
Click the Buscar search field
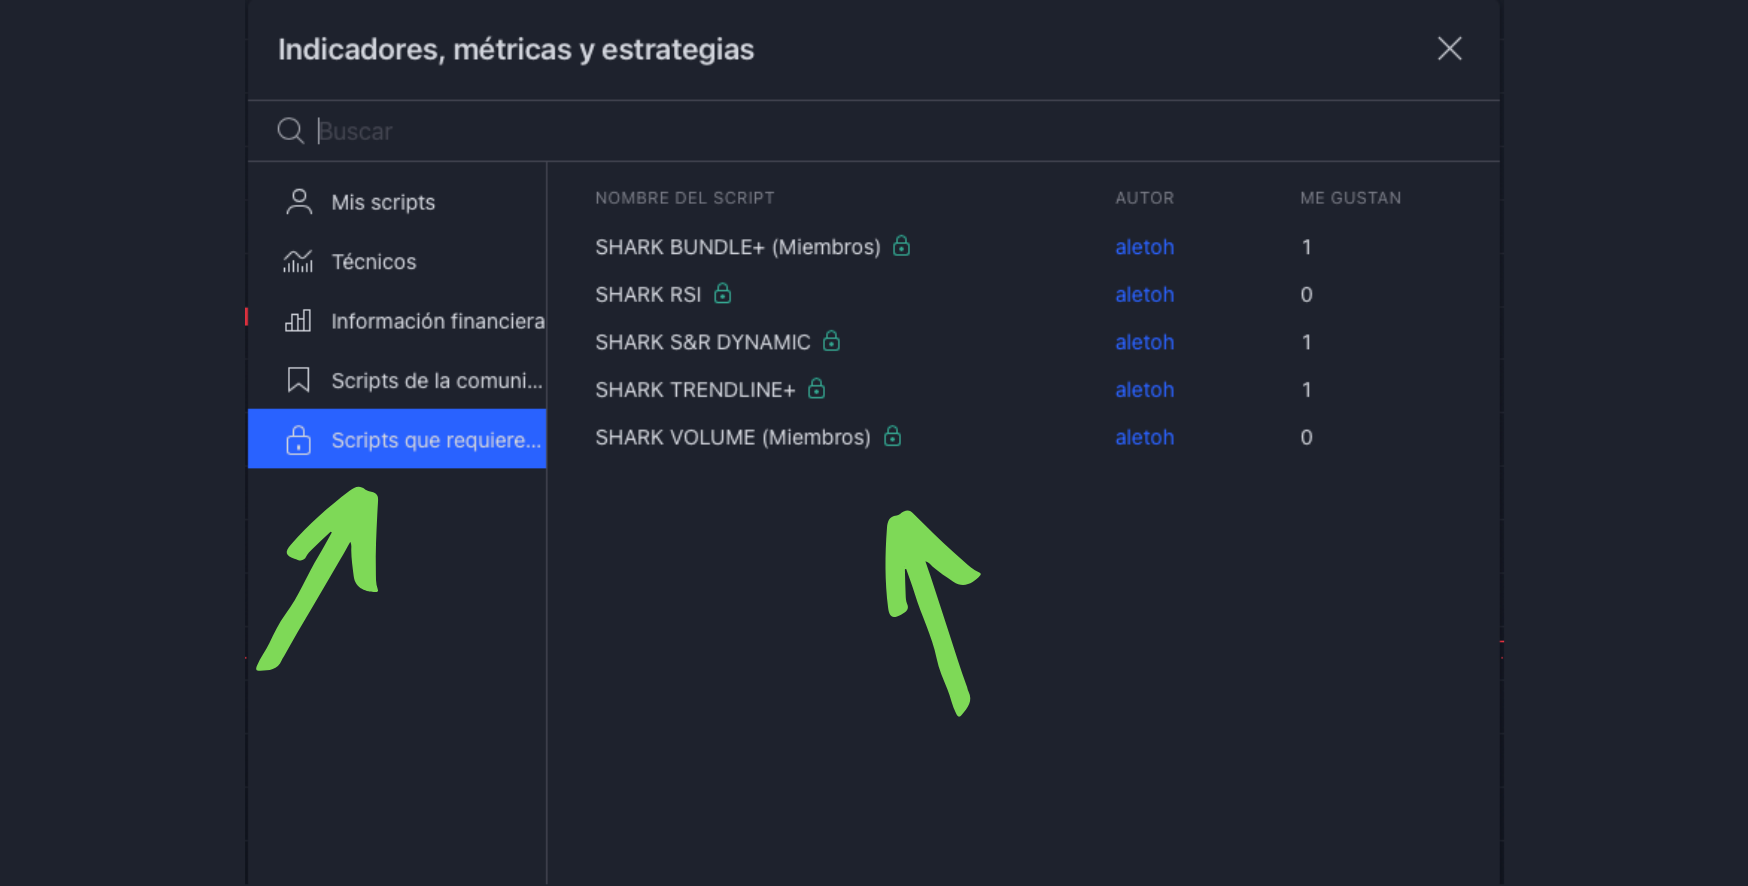pyautogui.click(x=800, y=131)
